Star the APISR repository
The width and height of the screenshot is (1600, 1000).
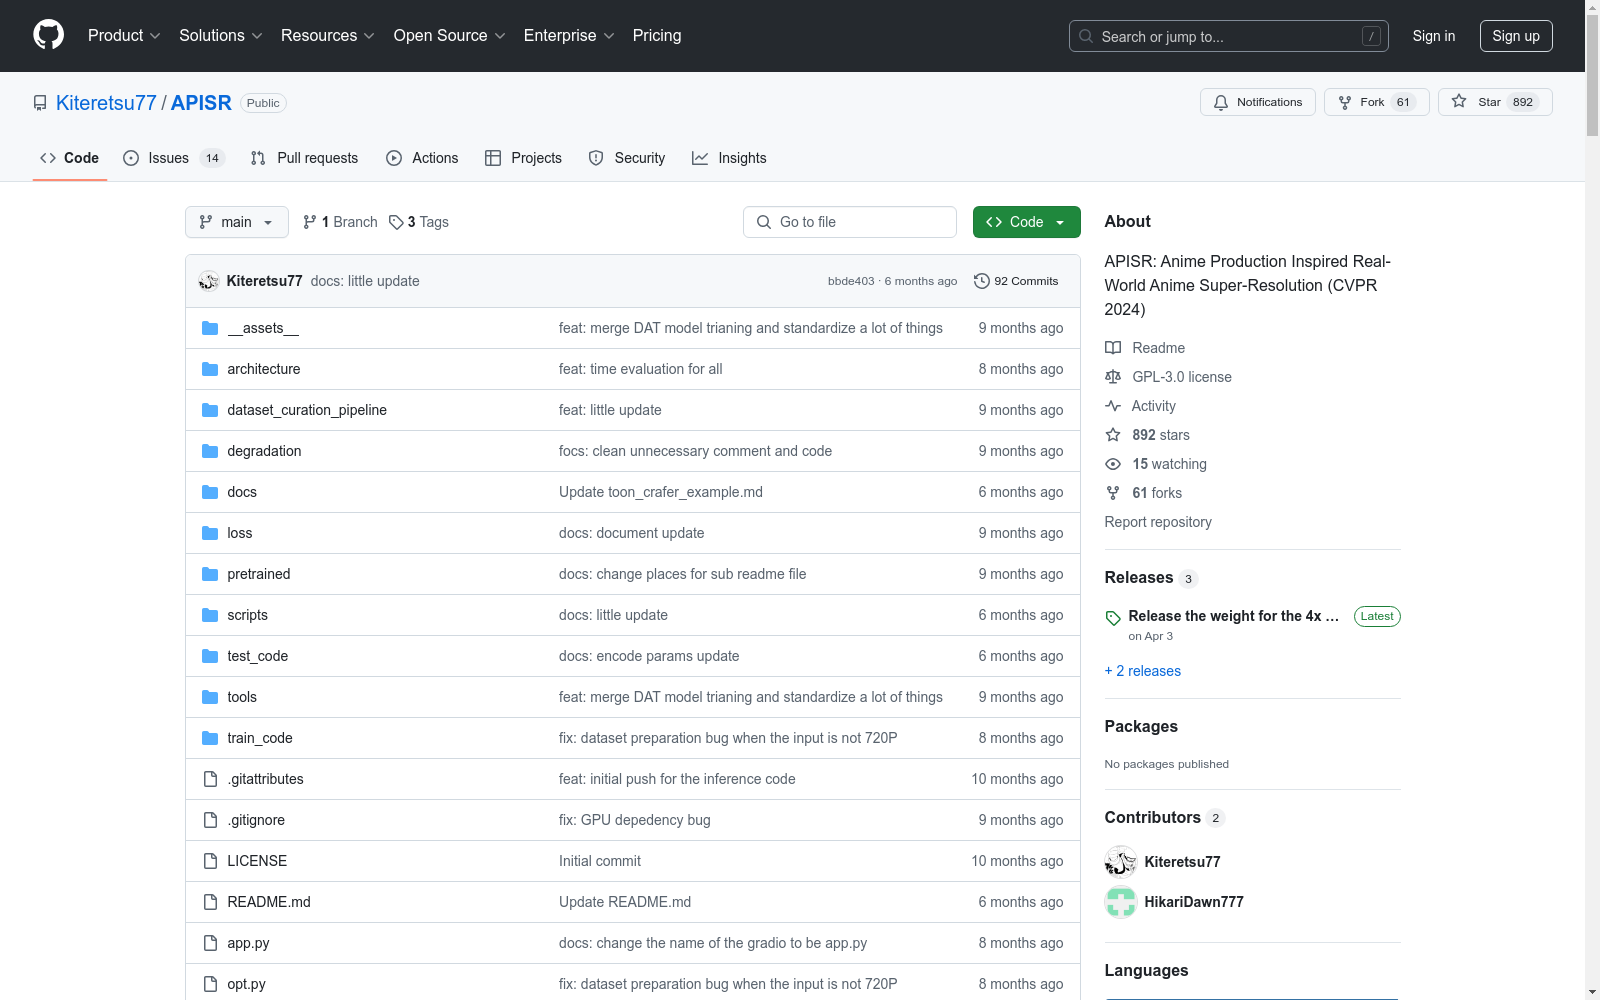(1495, 102)
